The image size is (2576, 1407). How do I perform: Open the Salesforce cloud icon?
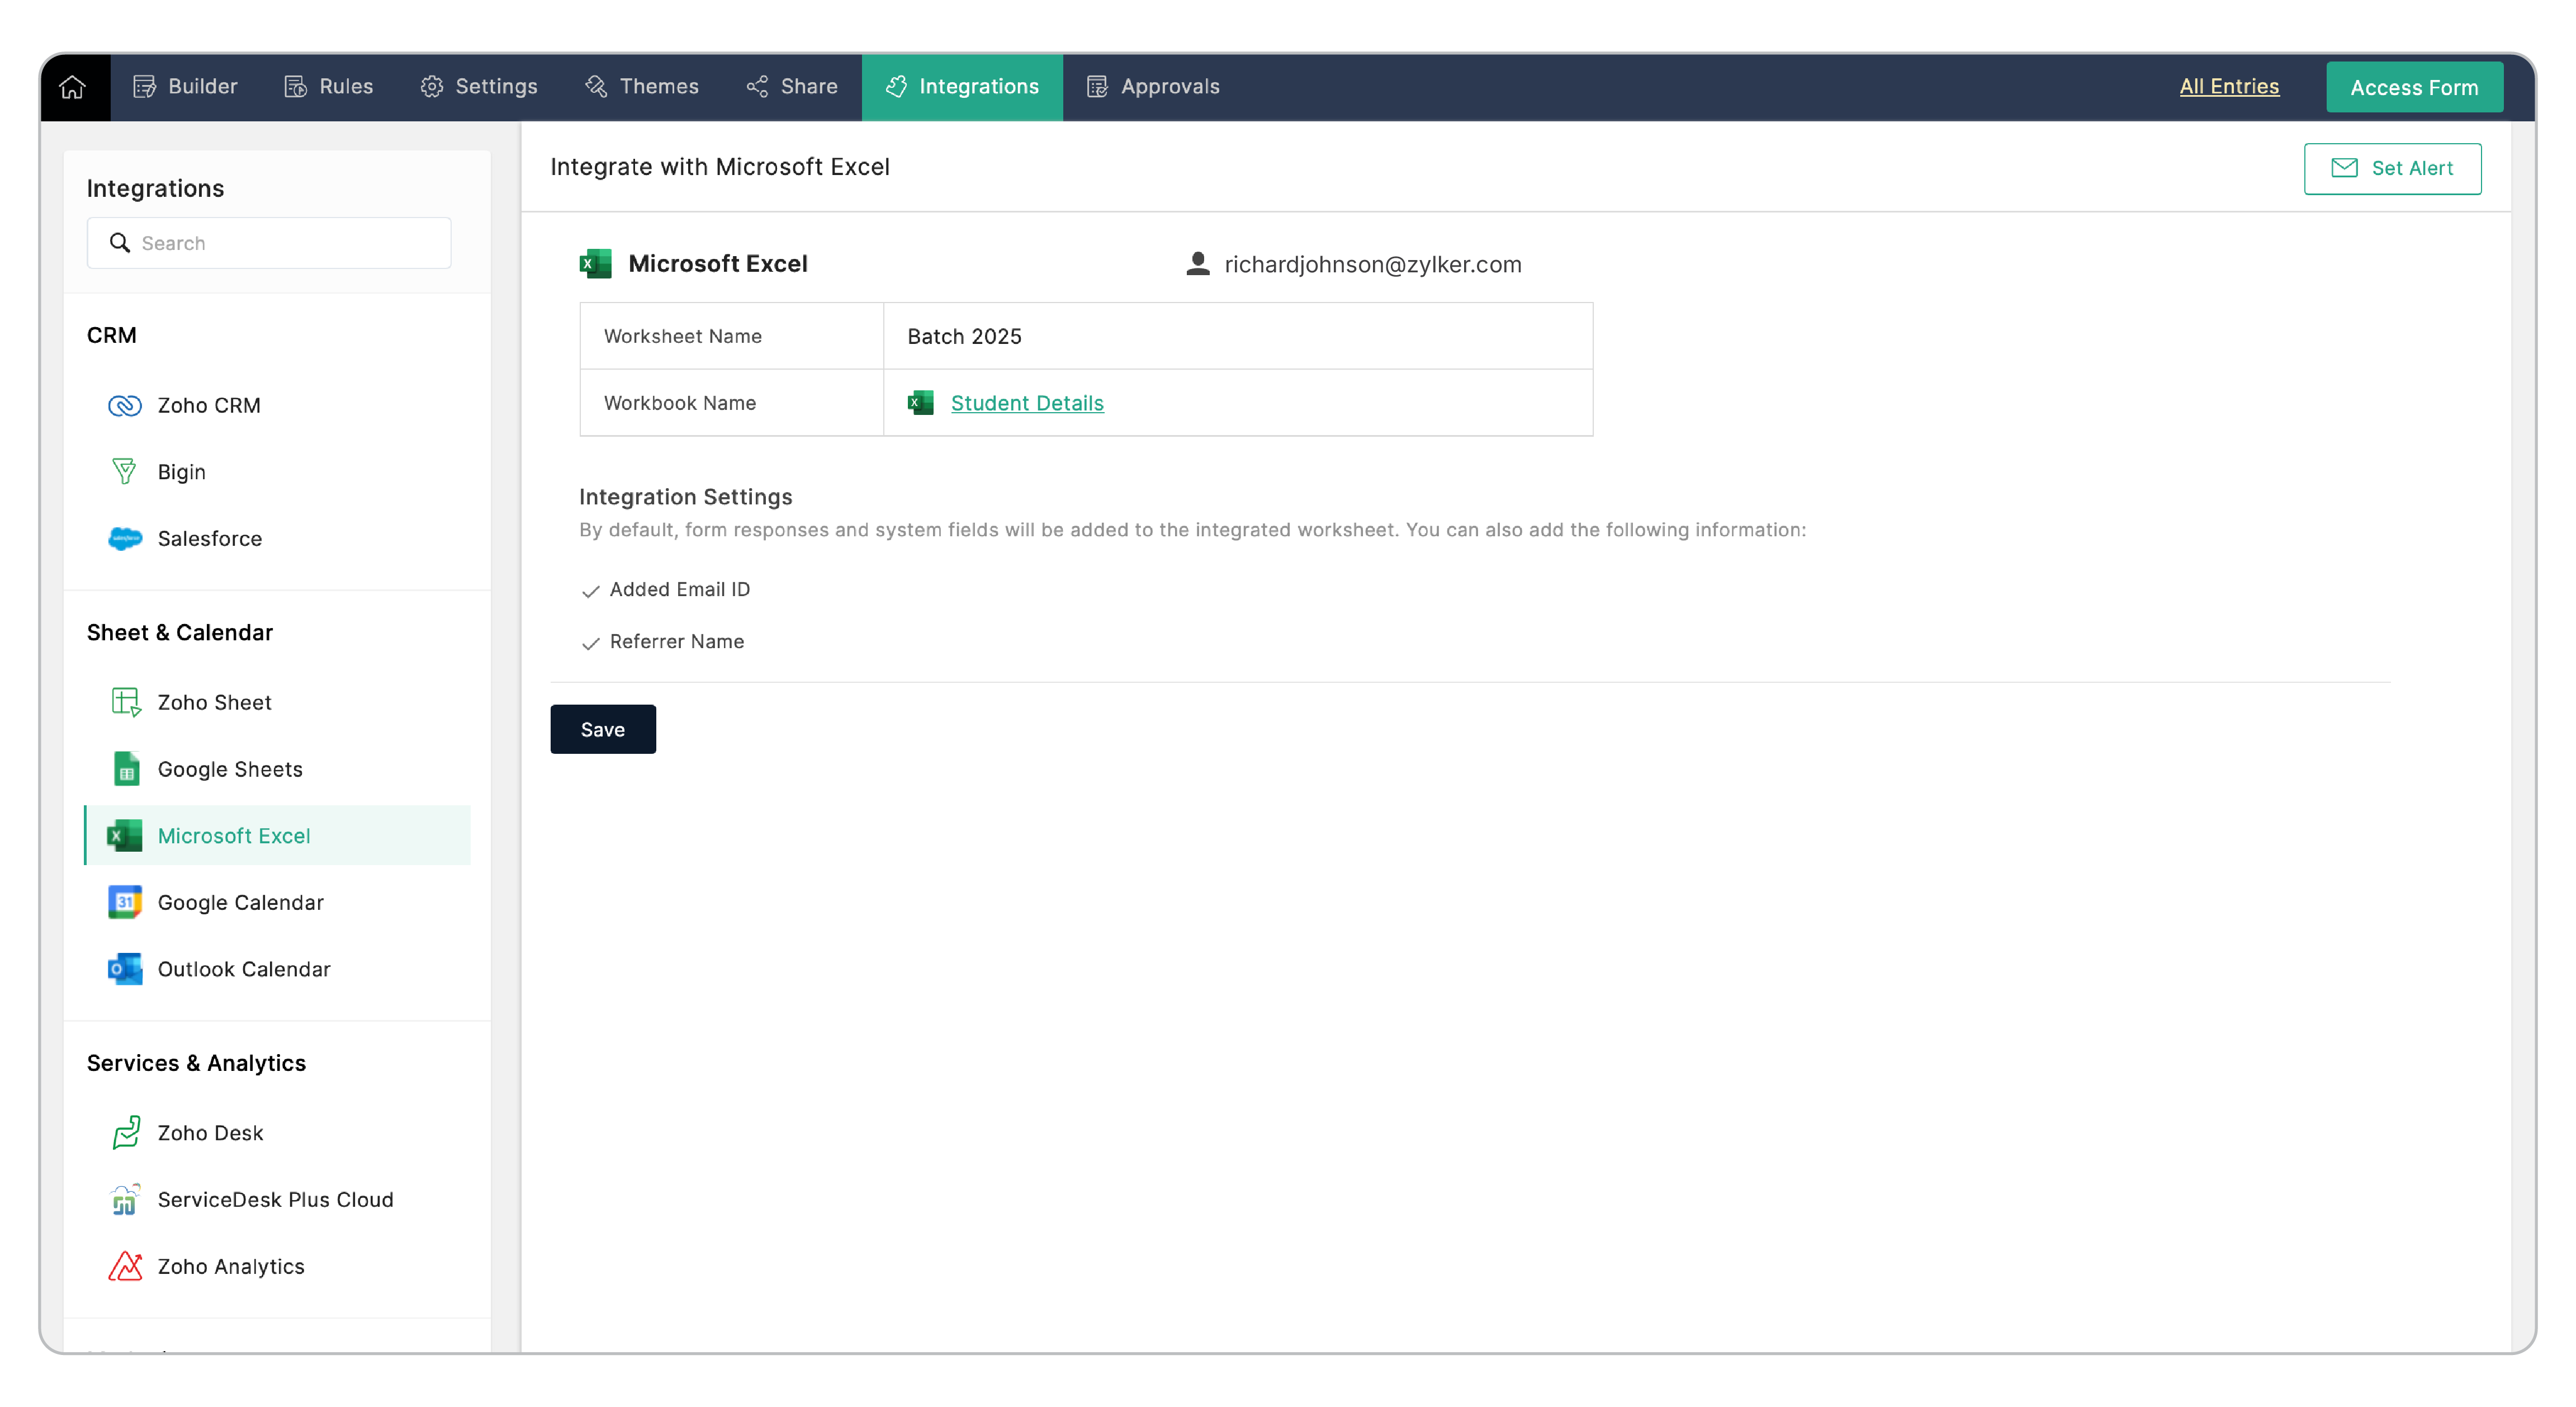124,538
